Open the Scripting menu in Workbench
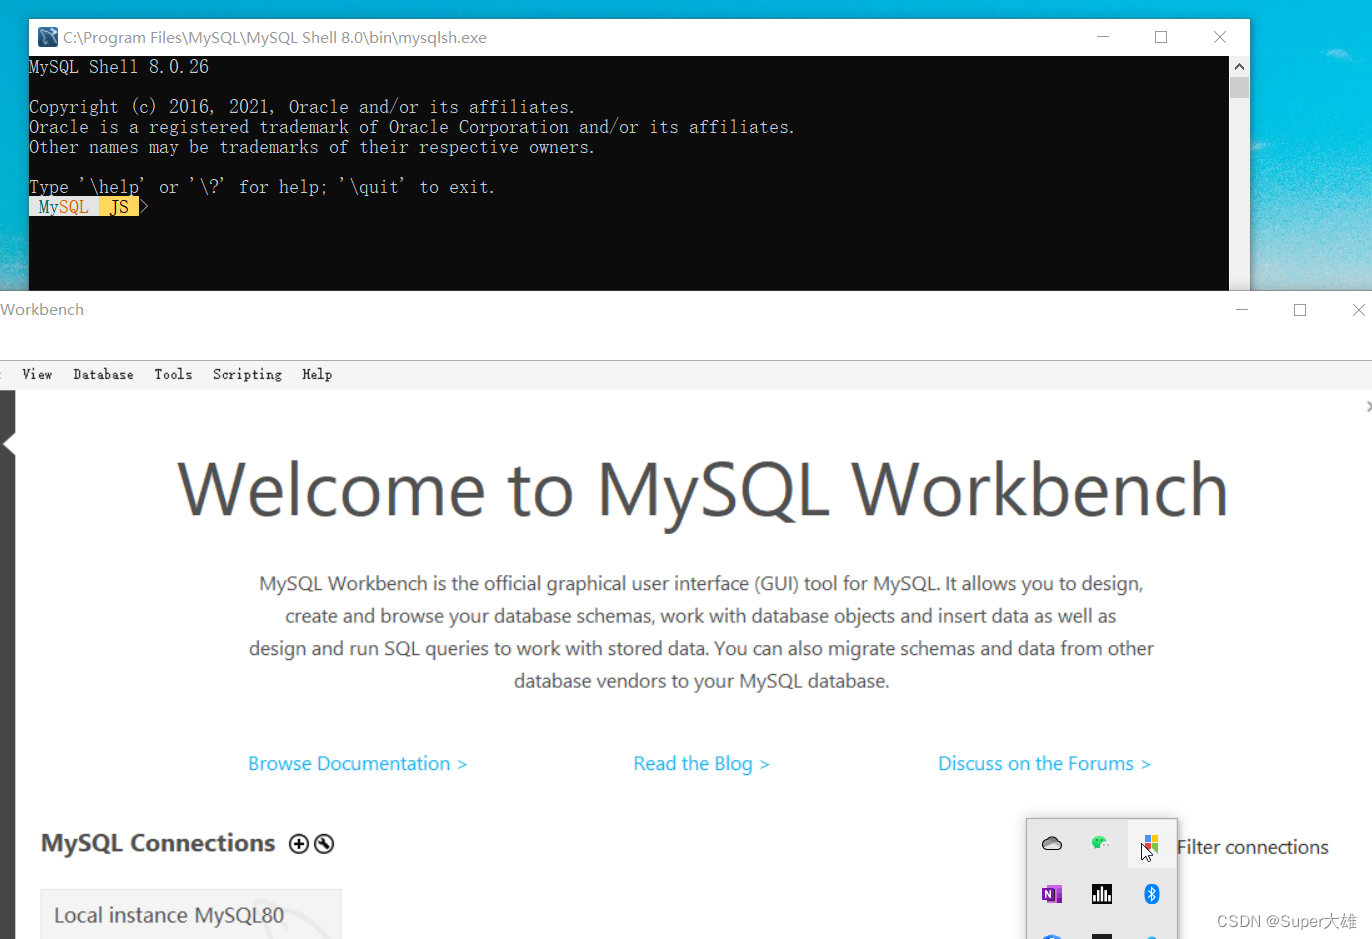 tap(247, 374)
